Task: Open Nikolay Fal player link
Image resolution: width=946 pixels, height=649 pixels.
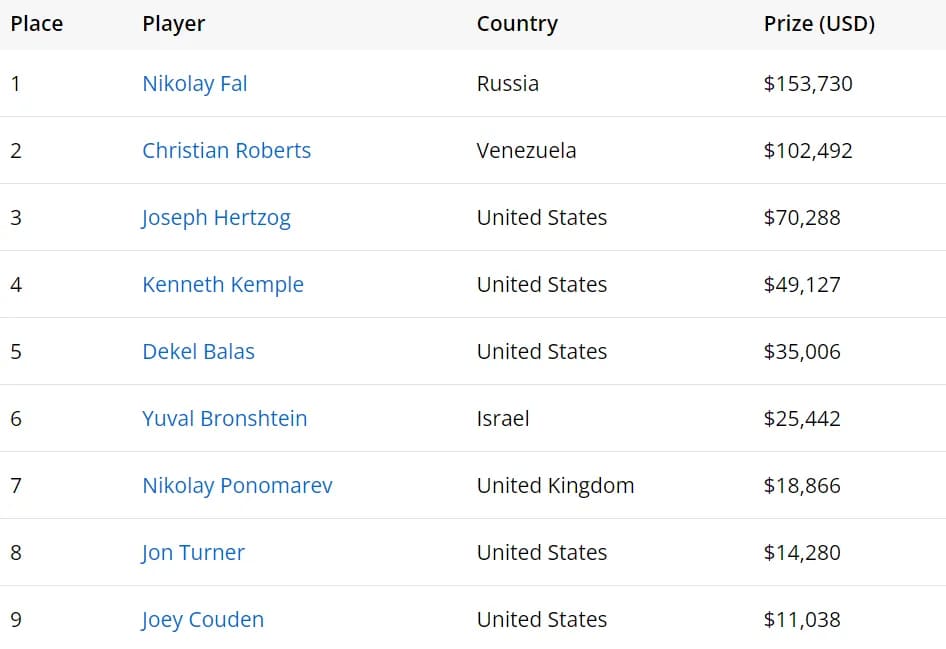Action: (x=195, y=84)
